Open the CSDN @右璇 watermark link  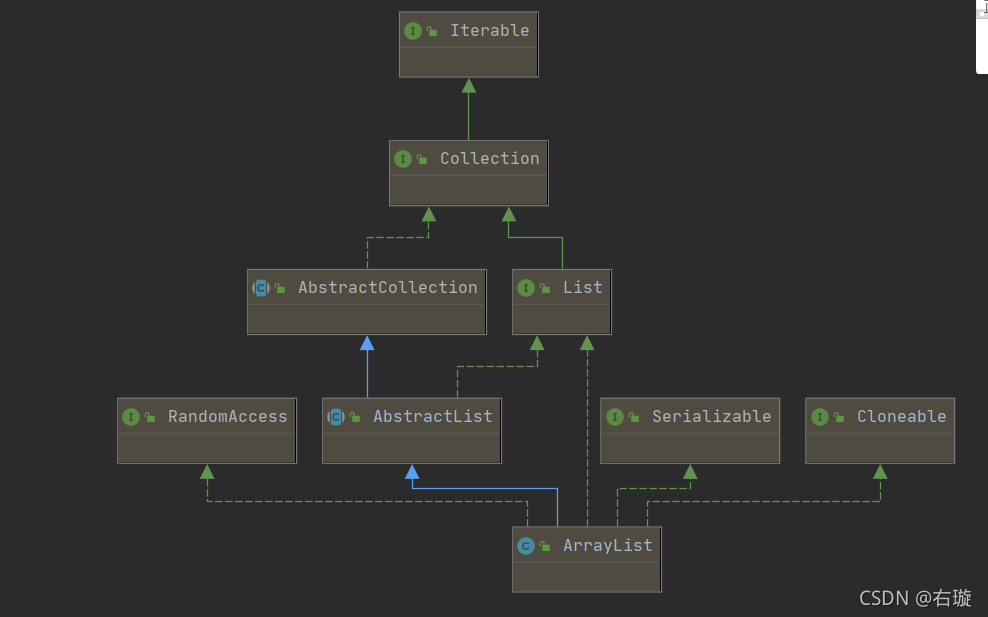coord(913,597)
